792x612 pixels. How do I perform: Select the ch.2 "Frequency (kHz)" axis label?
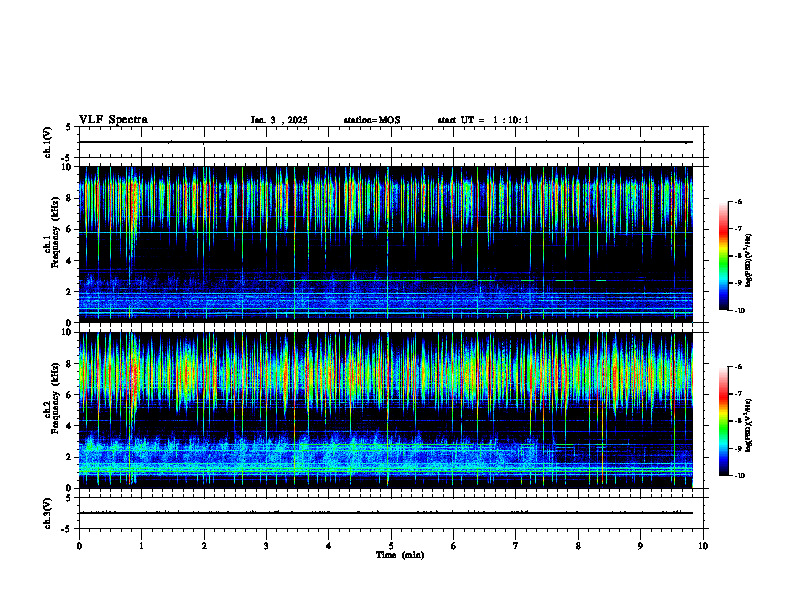(55, 398)
